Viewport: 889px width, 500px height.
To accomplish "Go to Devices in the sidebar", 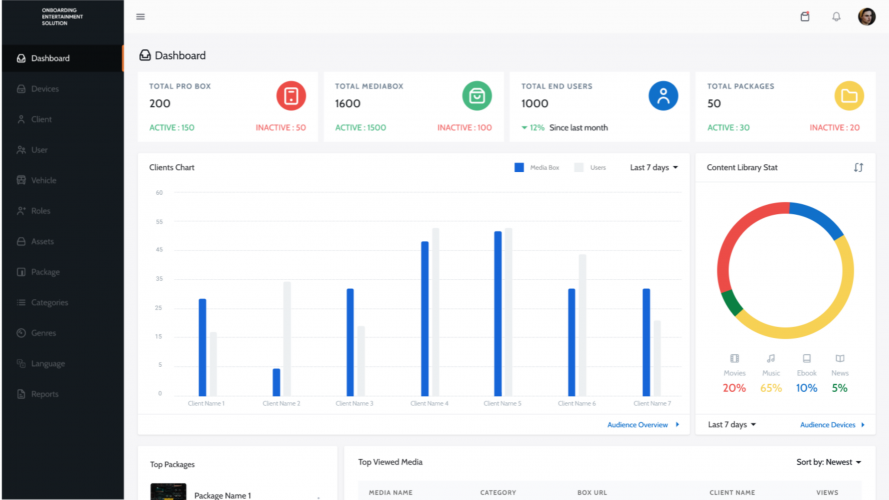I will tap(44, 89).
